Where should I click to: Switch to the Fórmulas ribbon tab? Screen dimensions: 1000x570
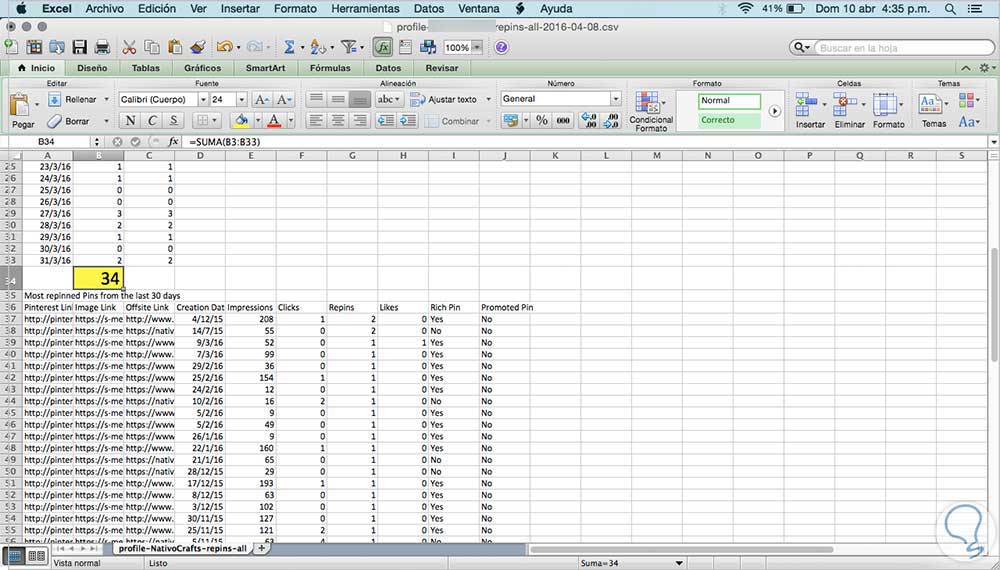tap(330, 68)
